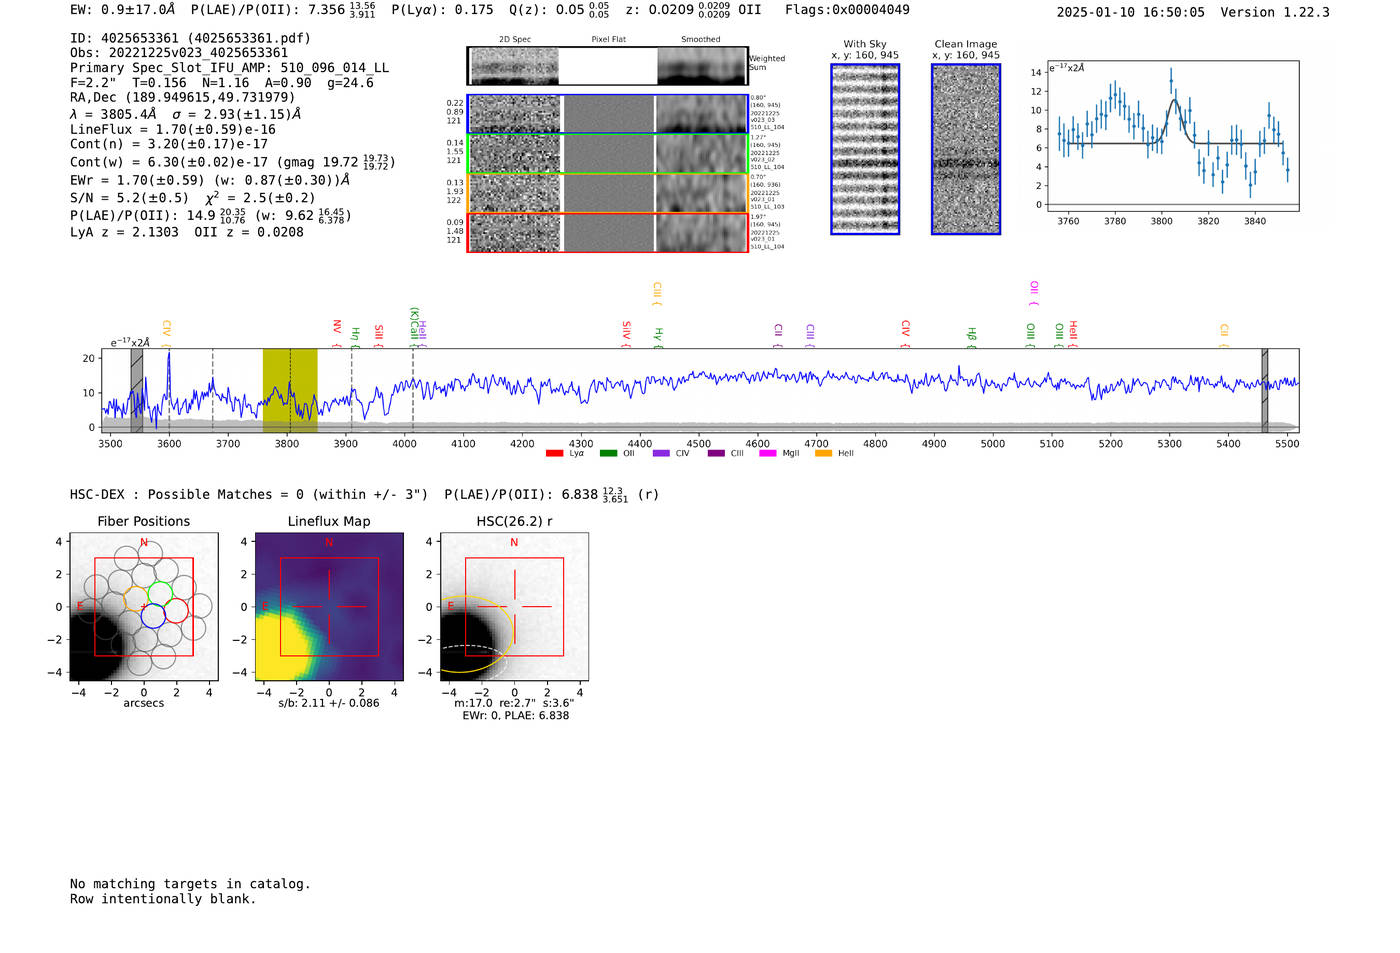Select the orange HeII legend swatch
The height and width of the screenshot is (953, 1400).
click(x=823, y=454)
